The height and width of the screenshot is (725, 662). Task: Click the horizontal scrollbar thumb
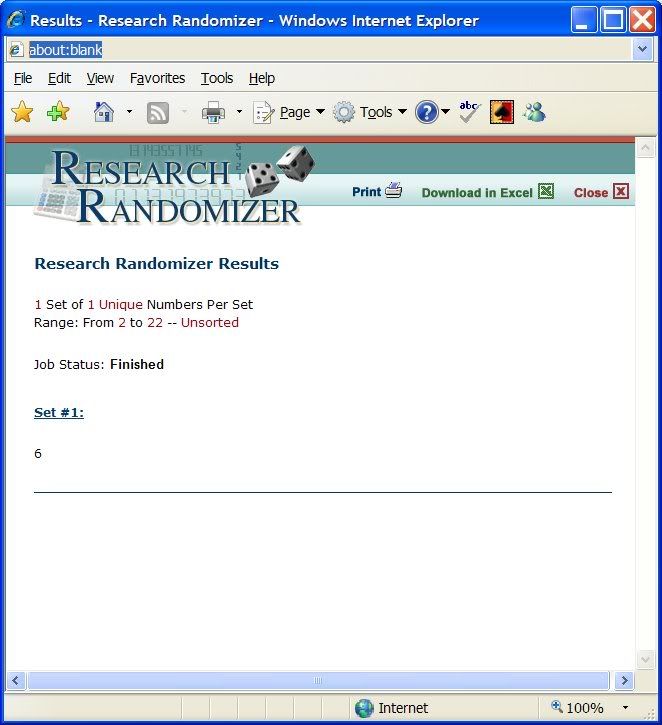318,681
